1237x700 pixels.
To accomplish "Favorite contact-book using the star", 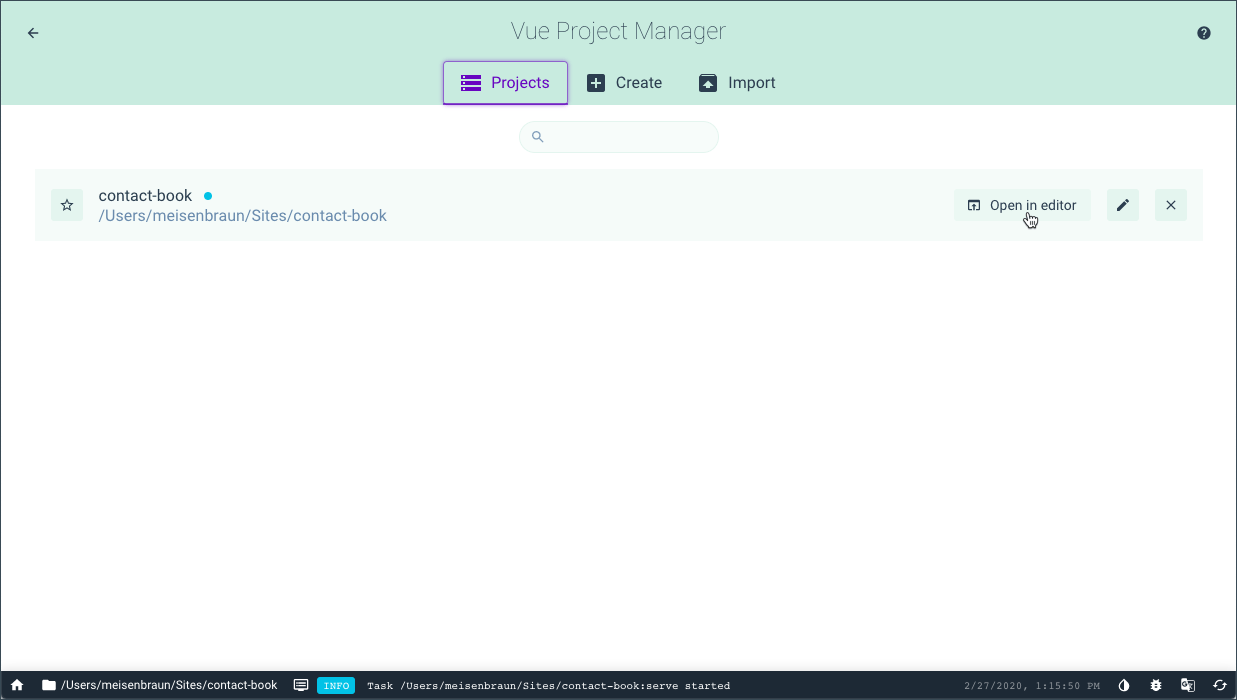I will 66,204.
